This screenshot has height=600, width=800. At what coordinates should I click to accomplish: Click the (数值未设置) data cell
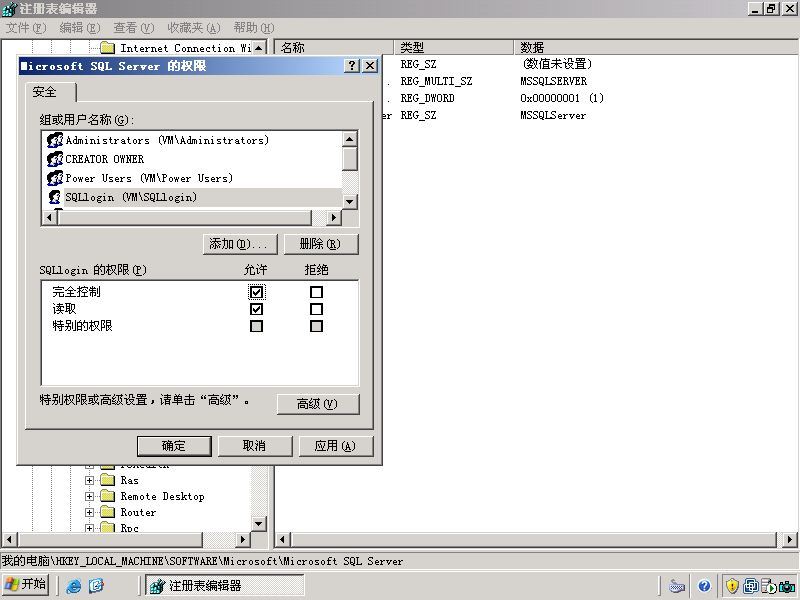click(557, 64)
